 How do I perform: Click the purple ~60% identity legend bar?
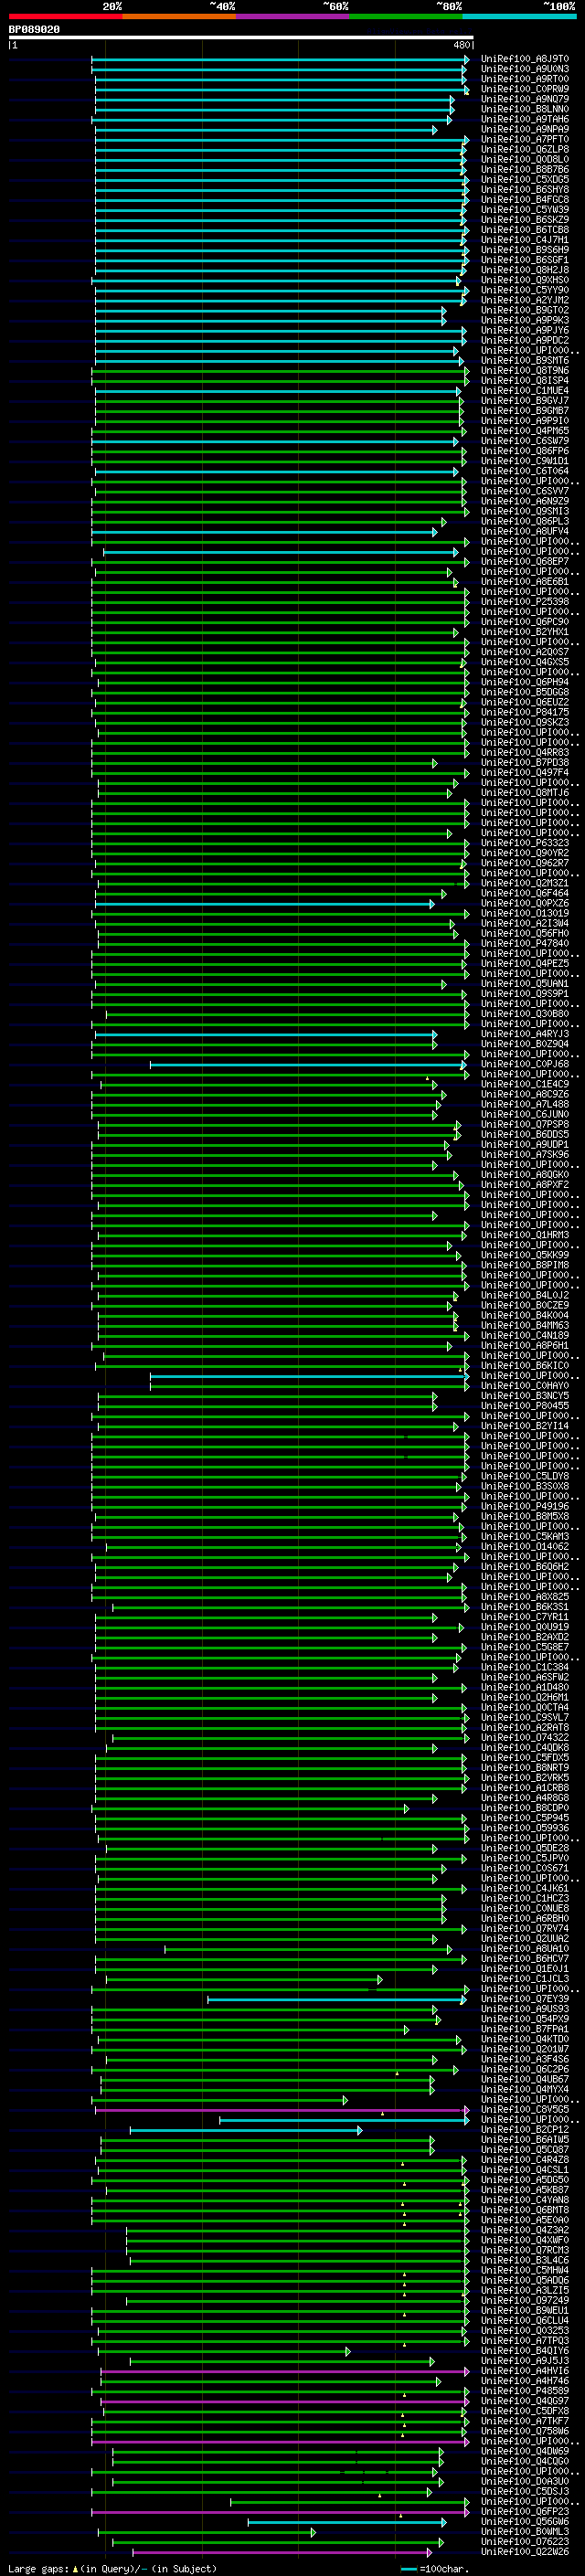coord(292,16)
